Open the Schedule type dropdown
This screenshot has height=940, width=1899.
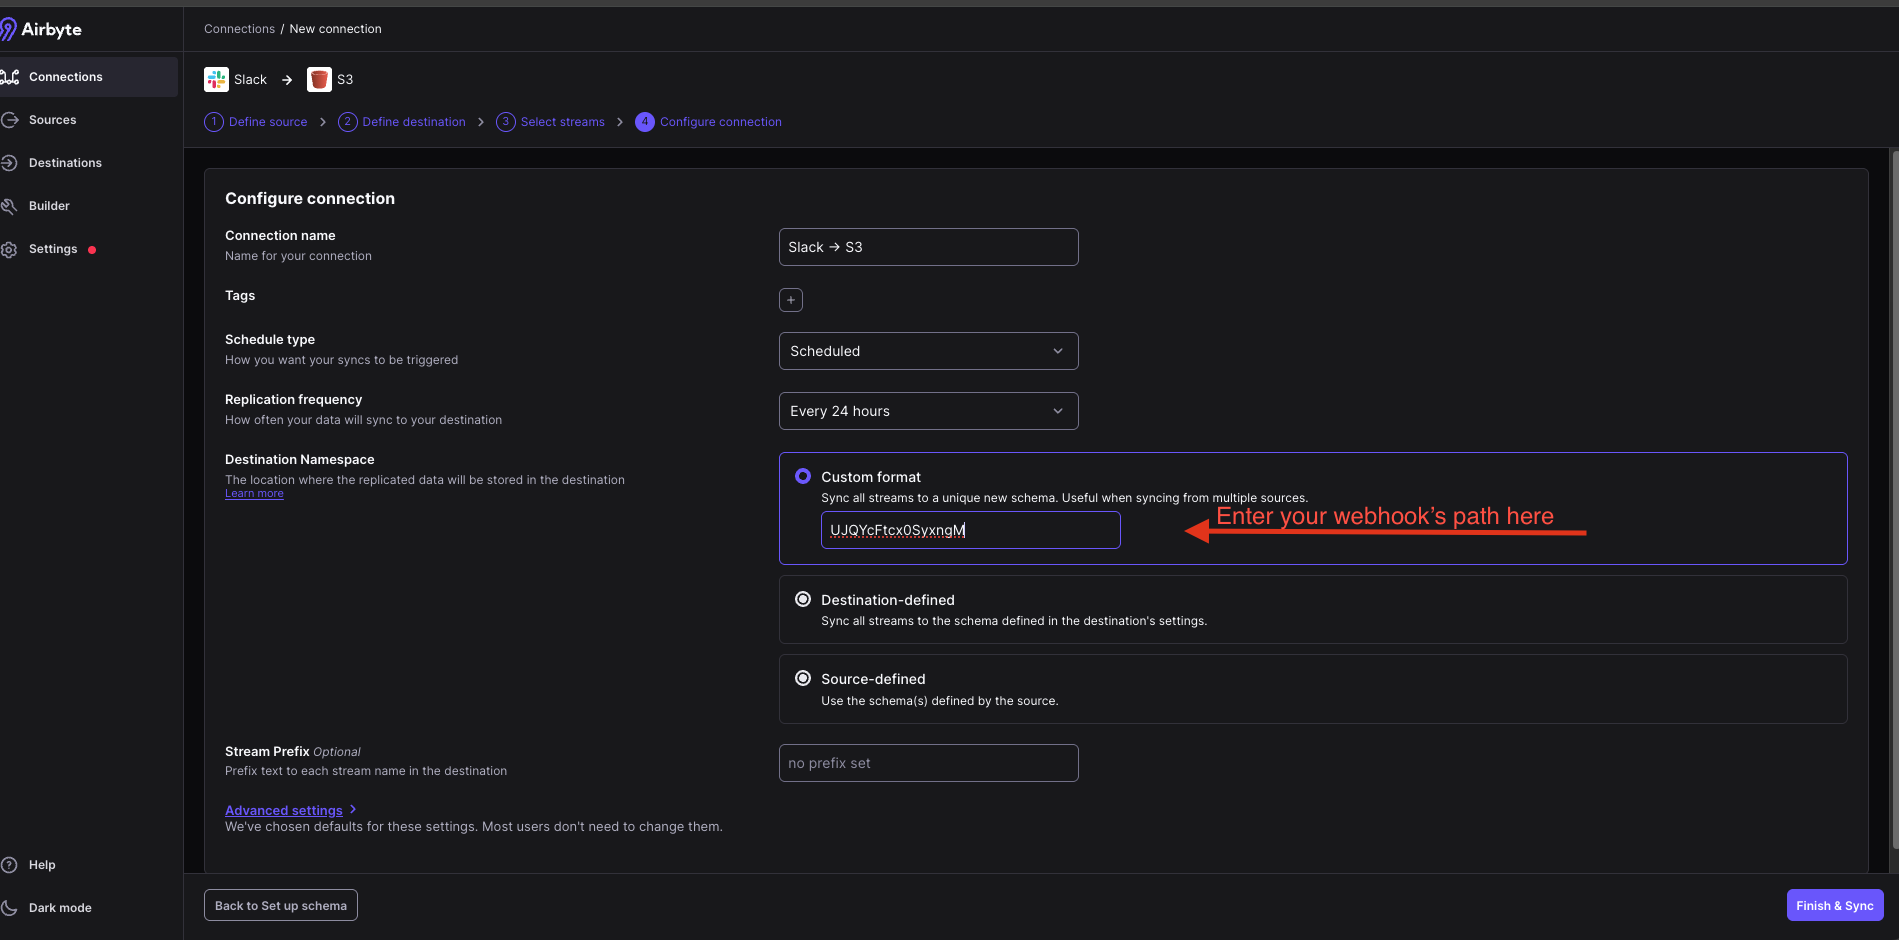point(928,351)
